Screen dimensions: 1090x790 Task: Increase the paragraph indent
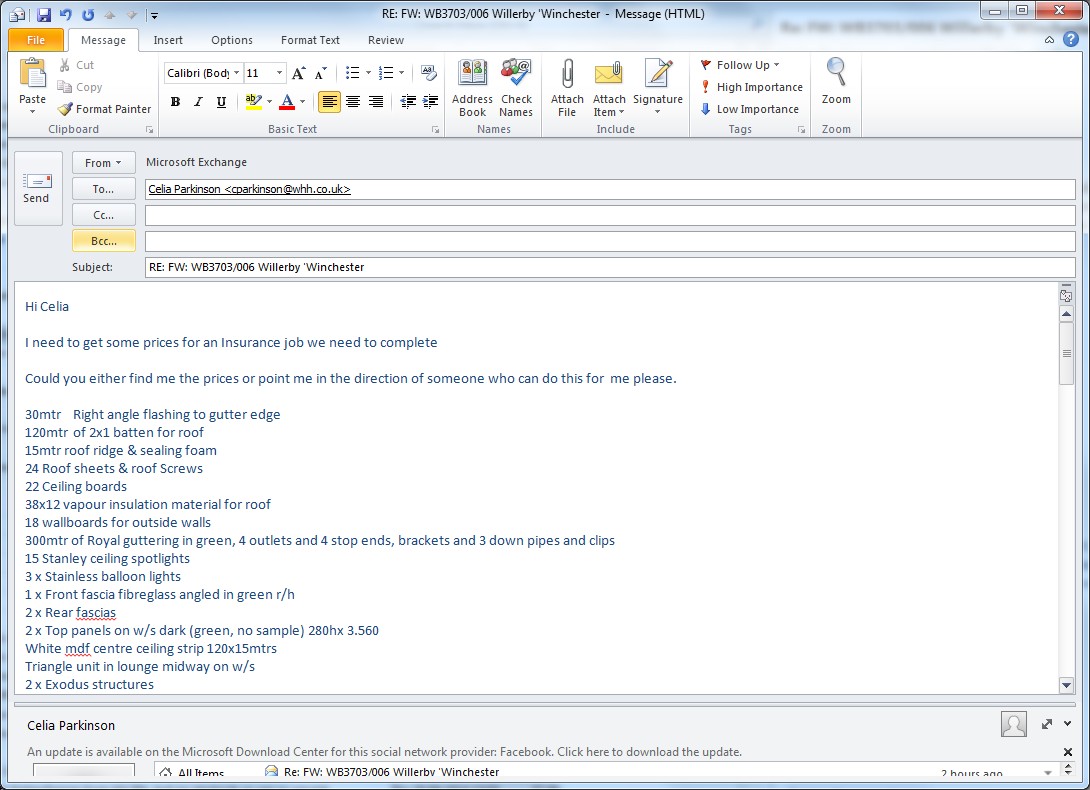430,102
